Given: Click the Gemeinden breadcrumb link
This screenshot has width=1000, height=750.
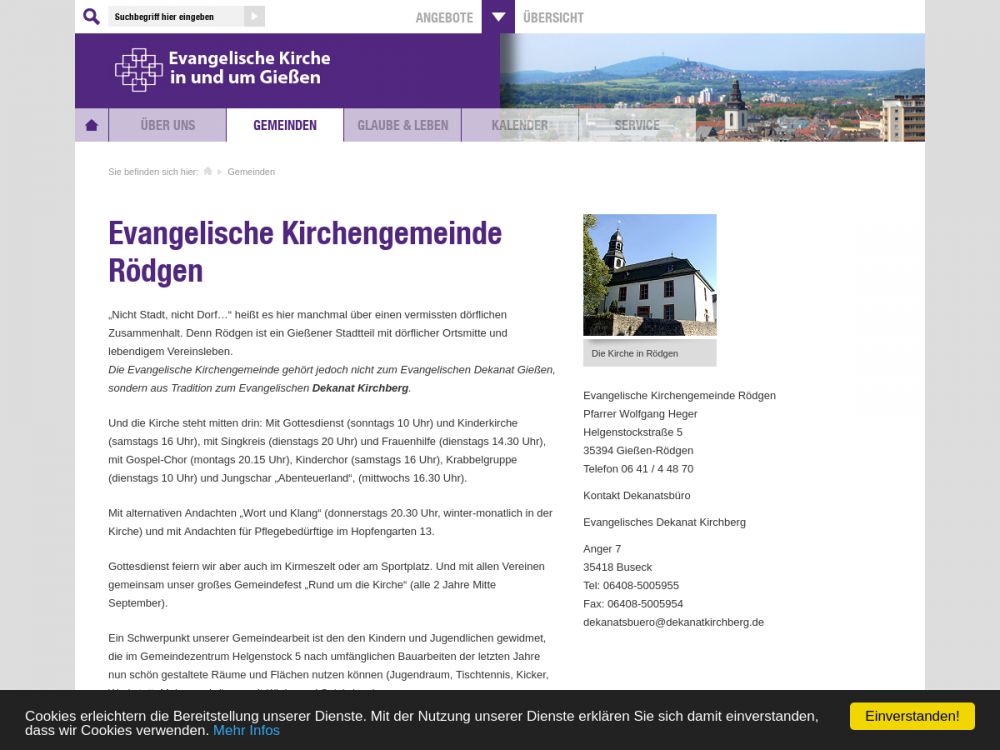Looking at the screenshot, I should point(251,172).
